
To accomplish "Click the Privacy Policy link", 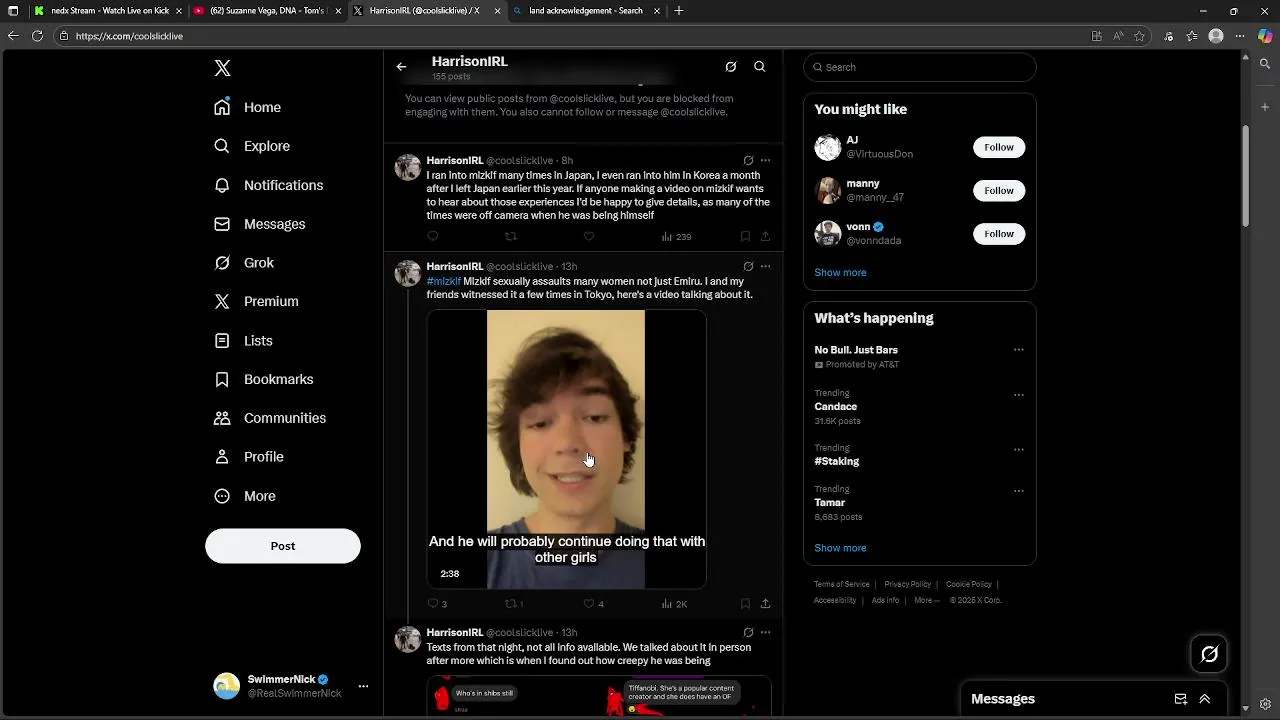I will pos(908,584).
